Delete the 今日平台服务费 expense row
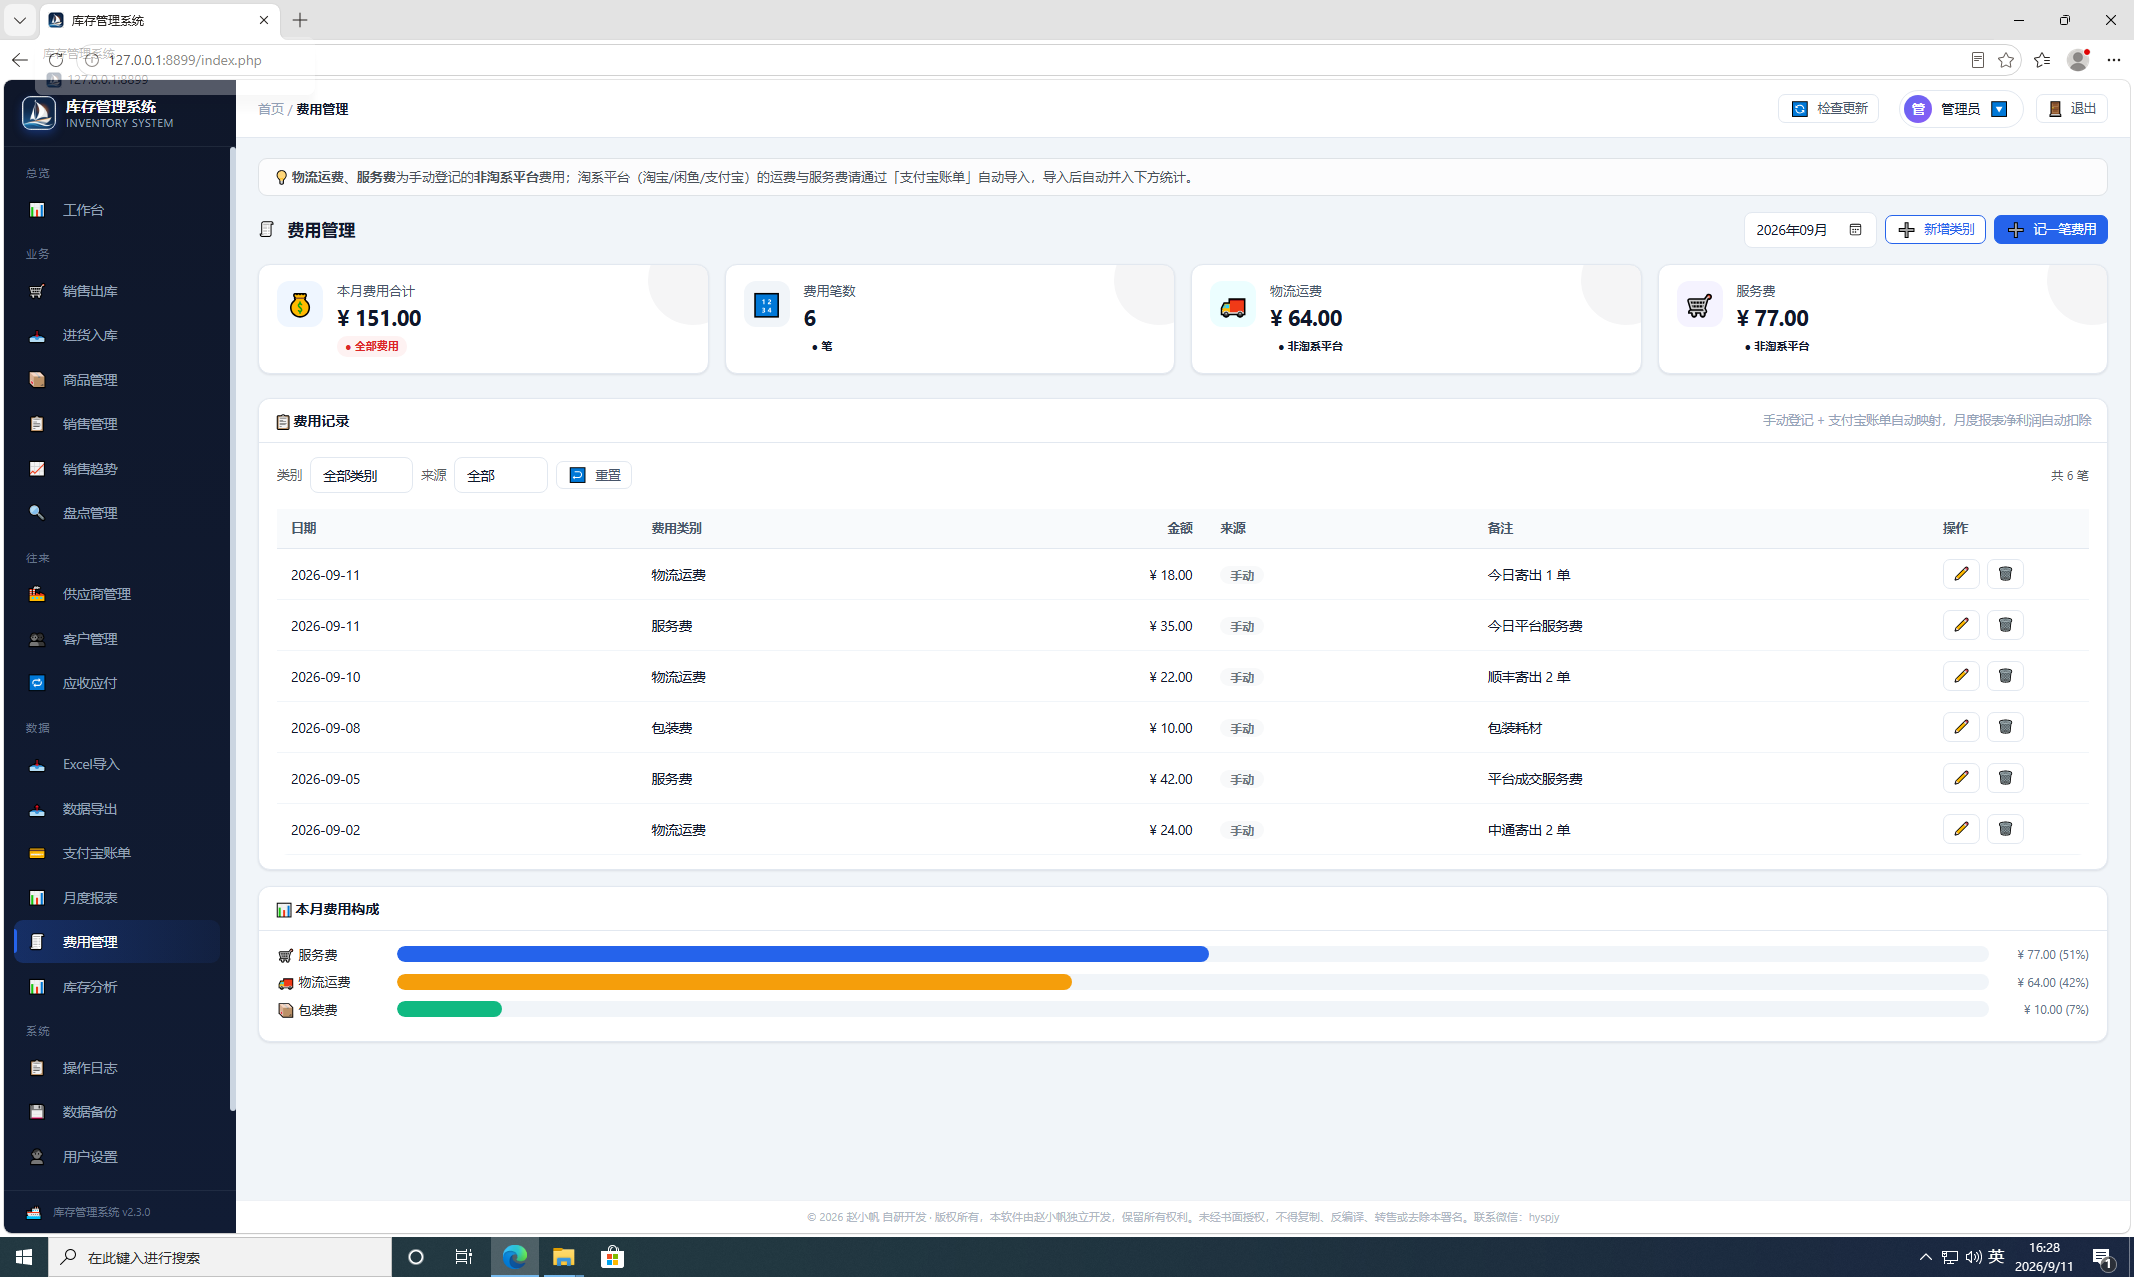The image size is (2134, 1277). click(2005, 625)
